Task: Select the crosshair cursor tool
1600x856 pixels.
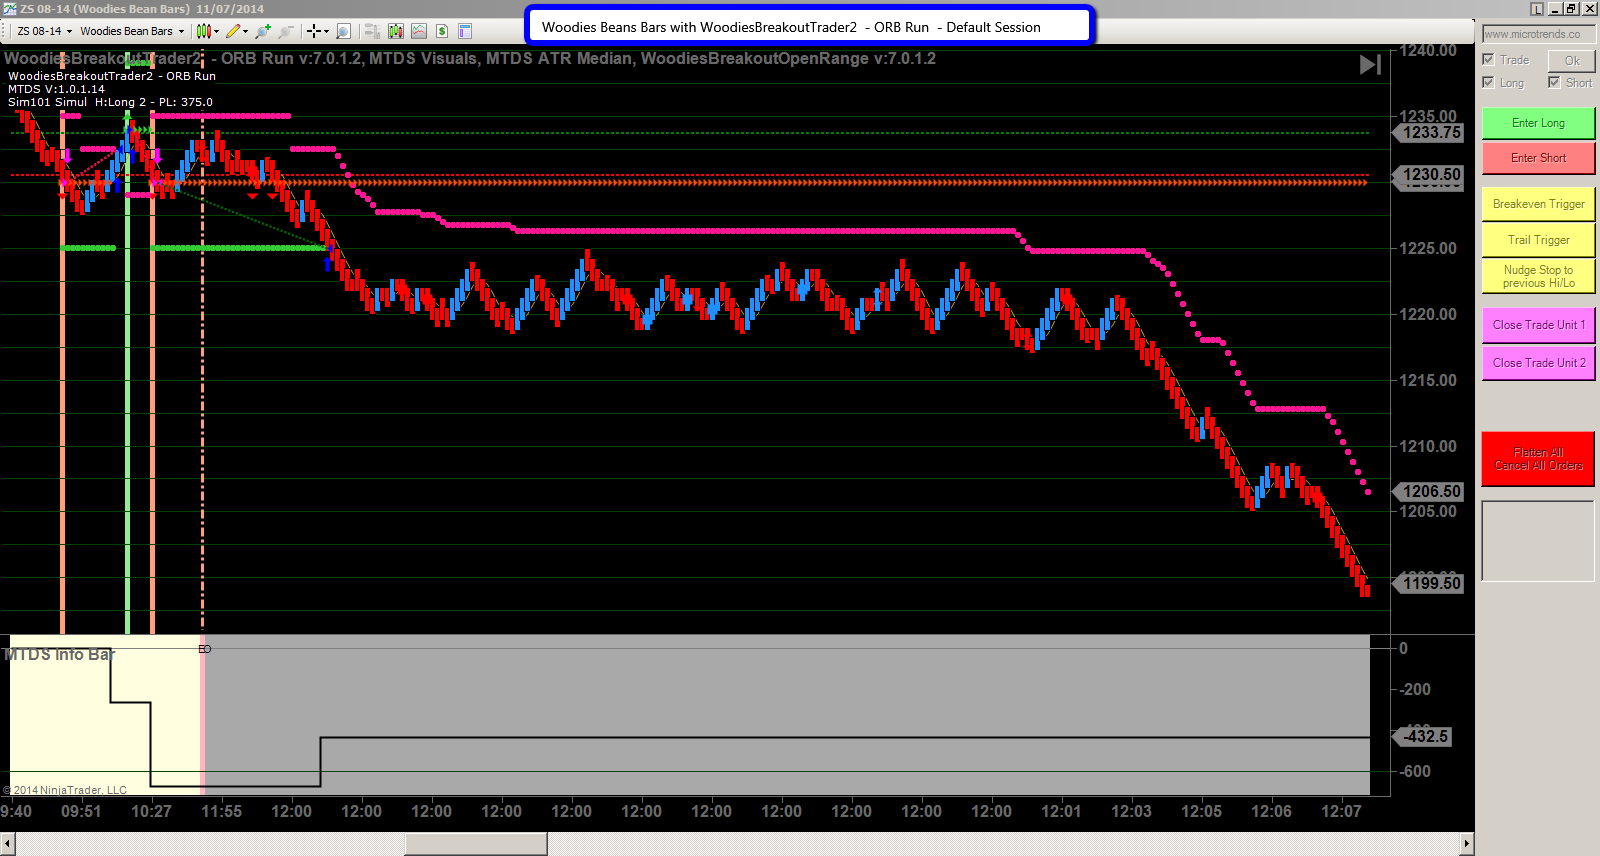Action: [313, 31]
